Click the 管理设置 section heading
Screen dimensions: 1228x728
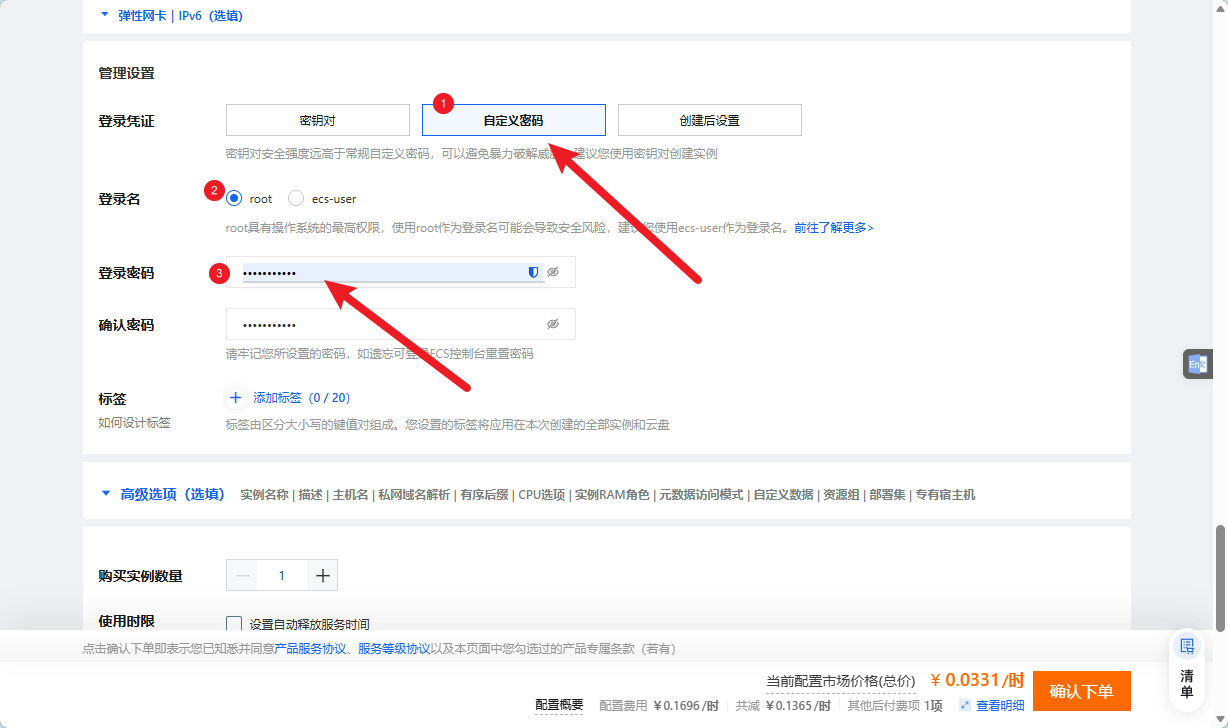126,73
